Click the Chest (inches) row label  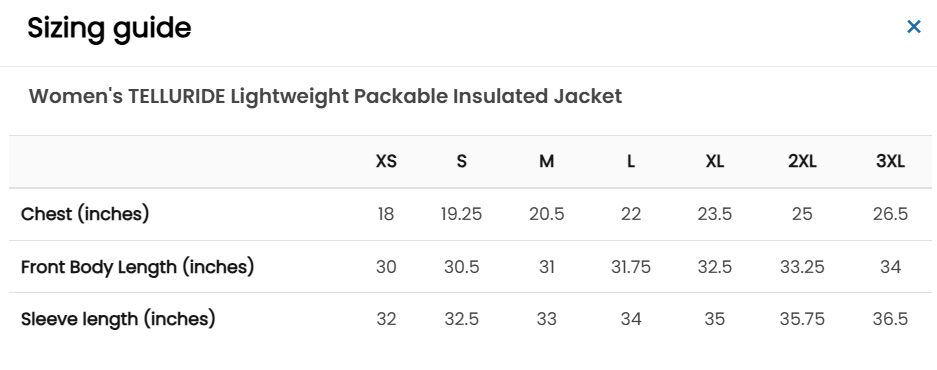point(85,214)
